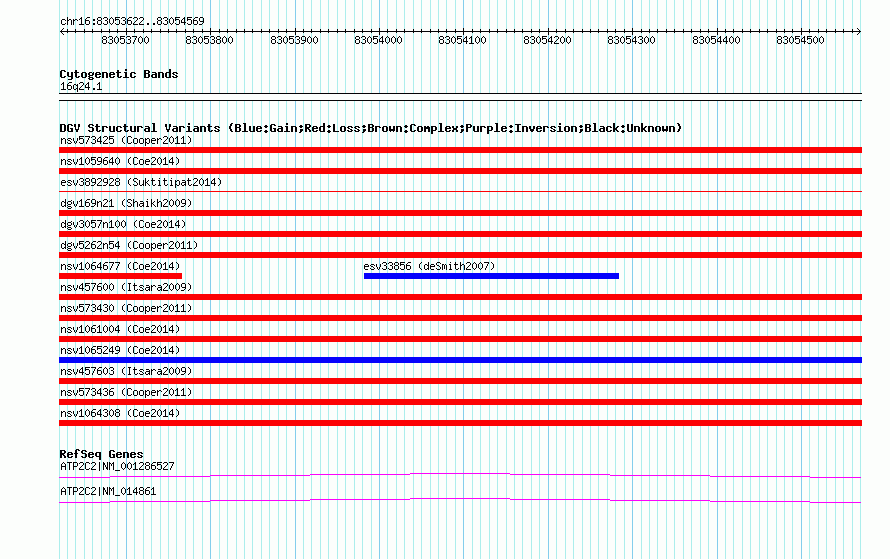Image resolution: width=890 pixels, height=559 pixels.
Task: Click the ruler's left arrowhead
Action: coord(62,31)
